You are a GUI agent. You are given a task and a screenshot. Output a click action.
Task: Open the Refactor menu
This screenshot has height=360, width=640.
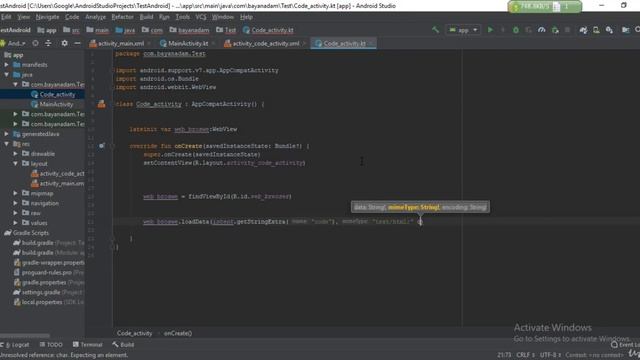pyautogui.click(x=122, y=17)
